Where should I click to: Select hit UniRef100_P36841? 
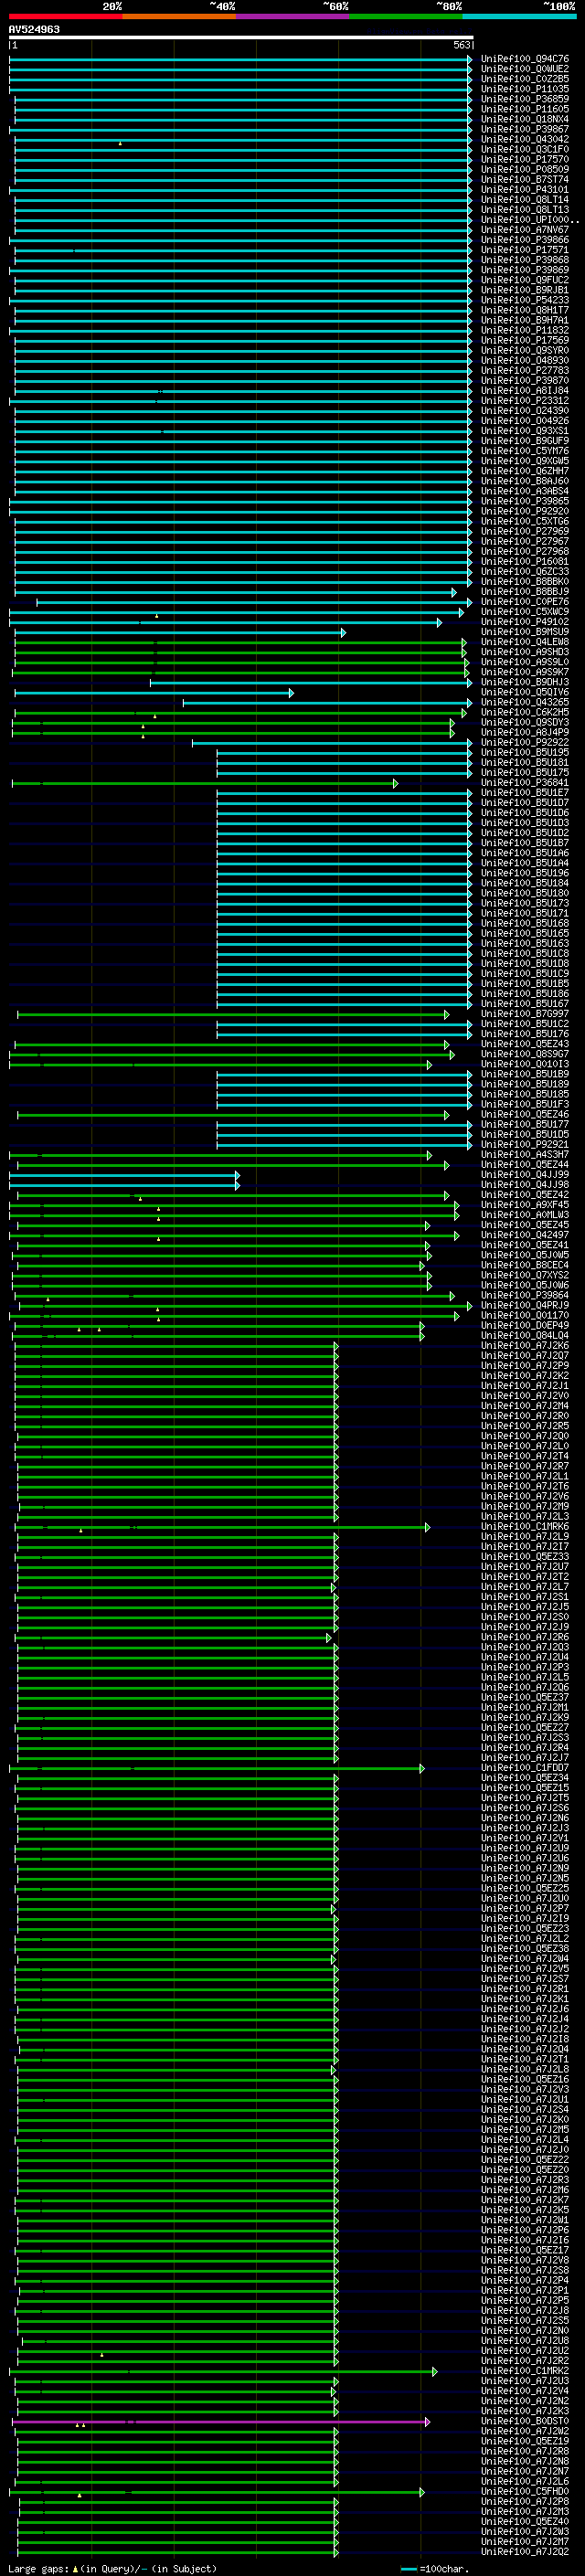525,783
